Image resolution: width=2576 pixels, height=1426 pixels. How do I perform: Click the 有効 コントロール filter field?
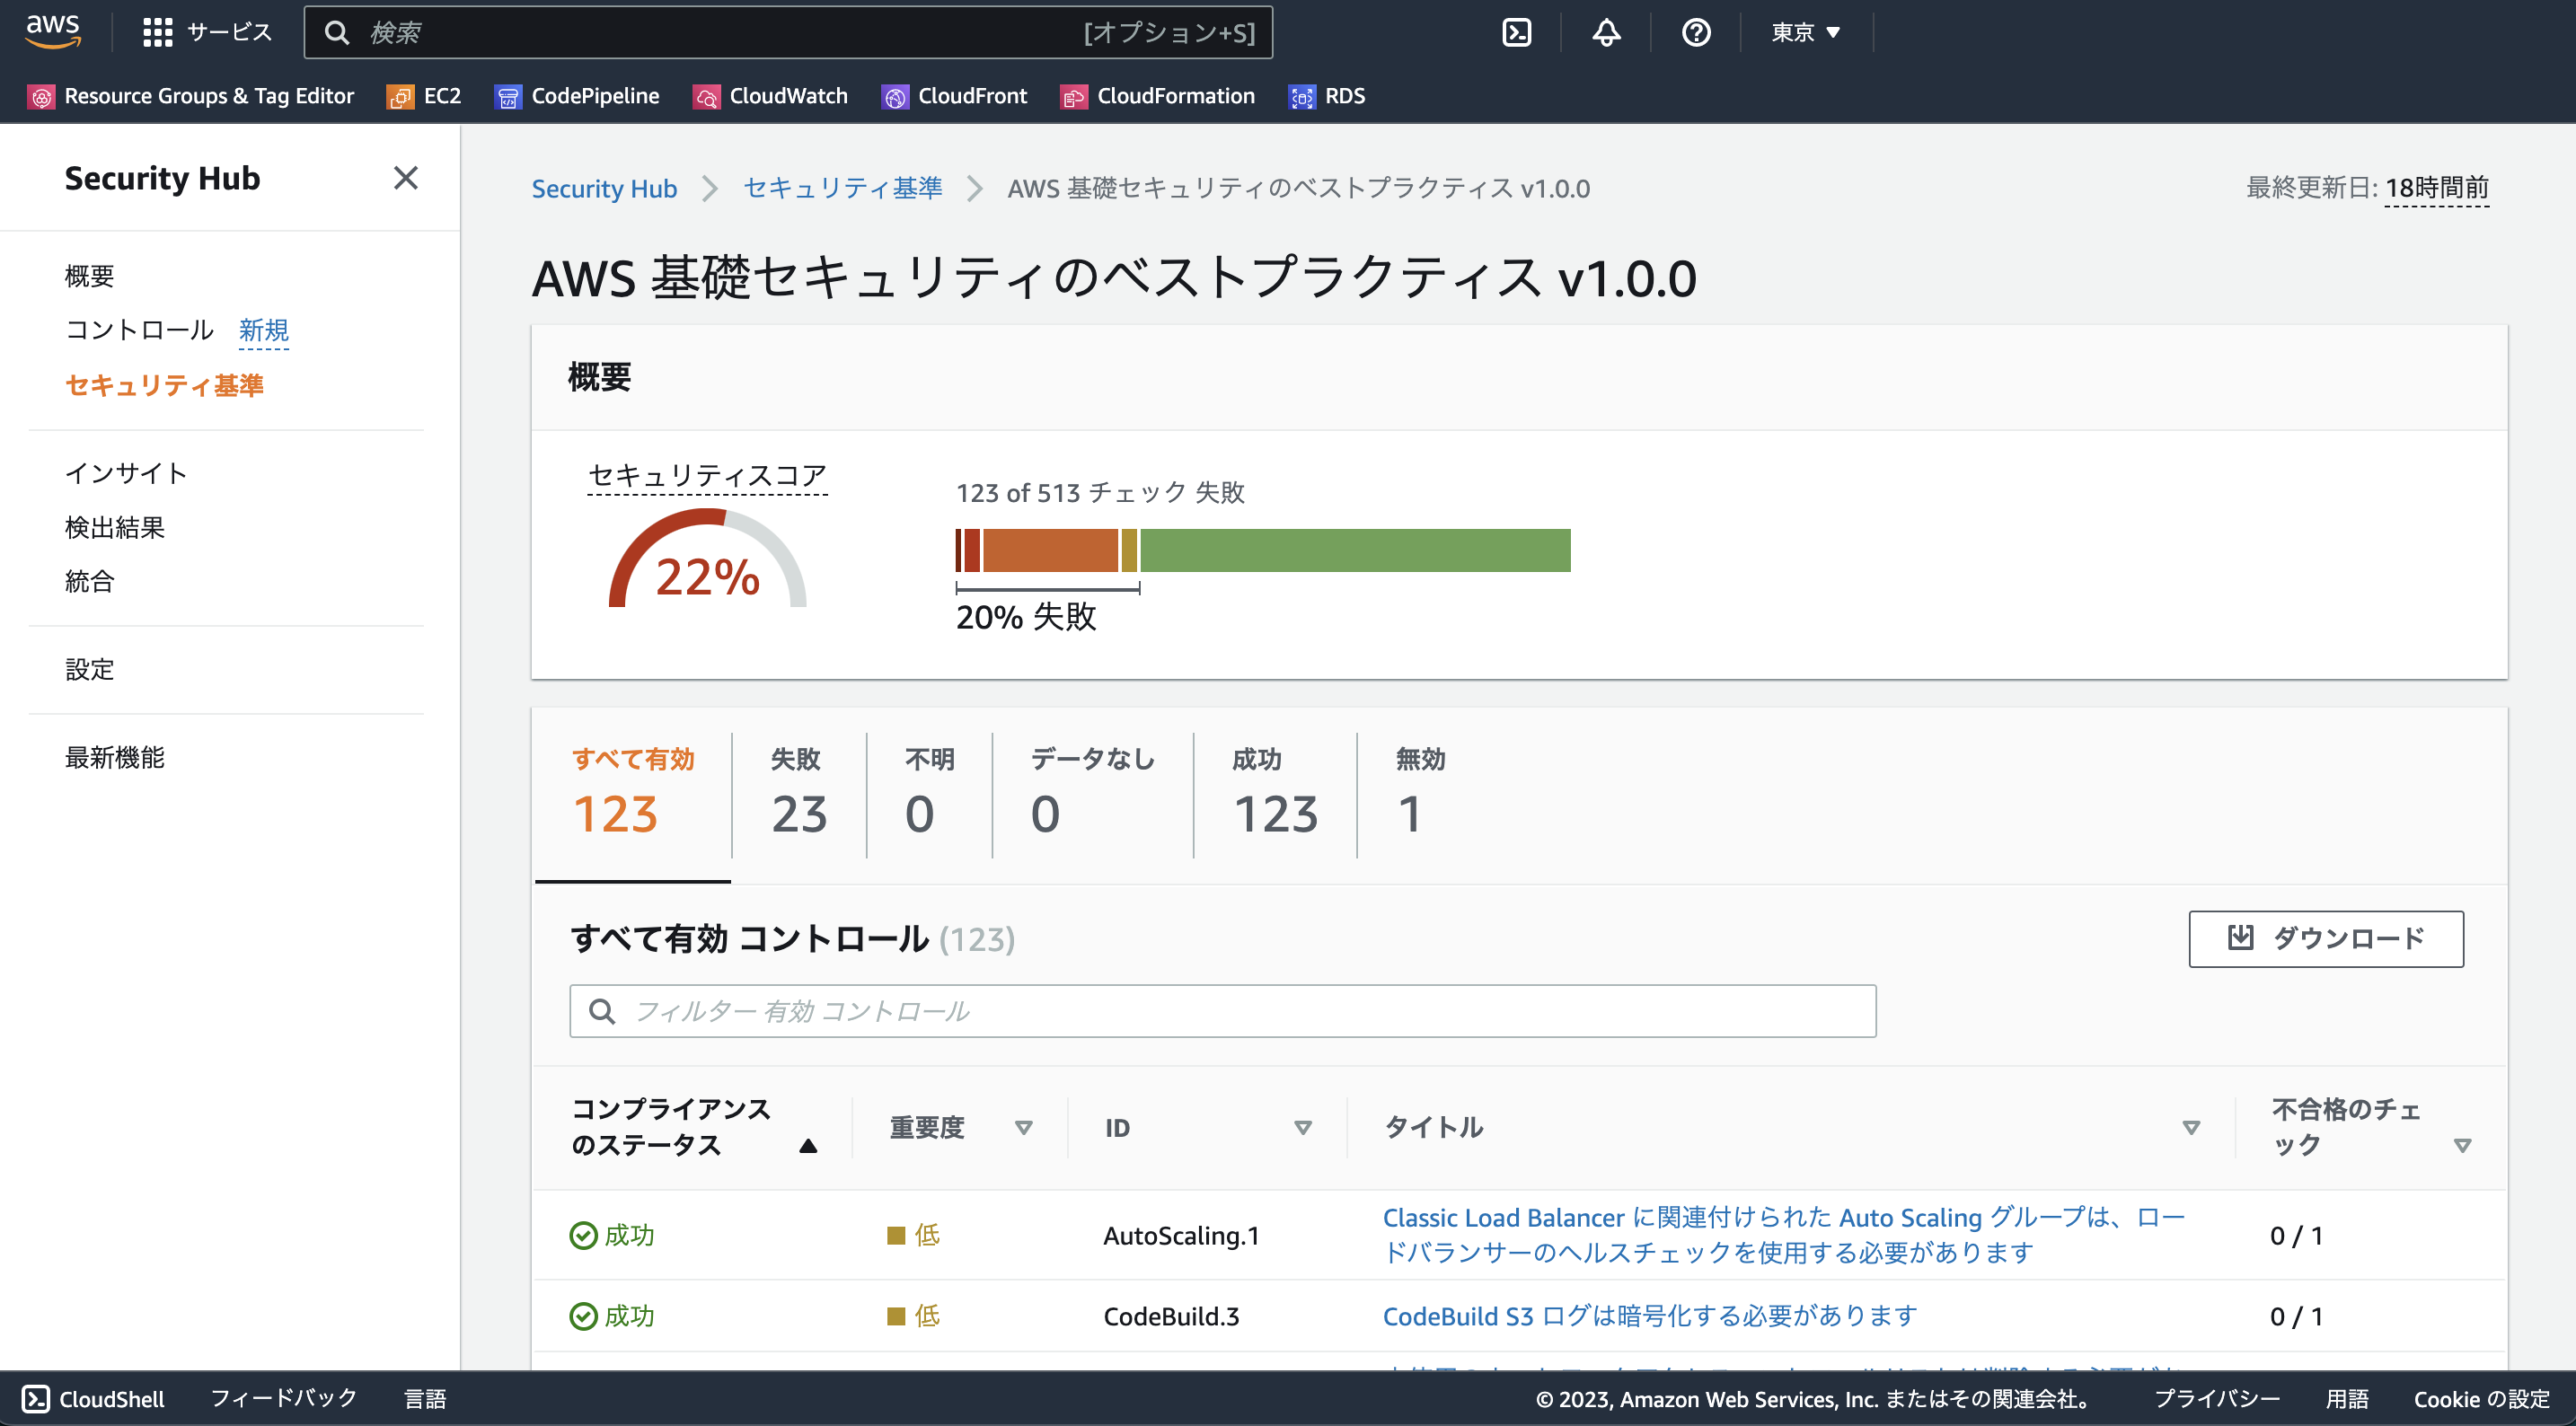1221,1011
